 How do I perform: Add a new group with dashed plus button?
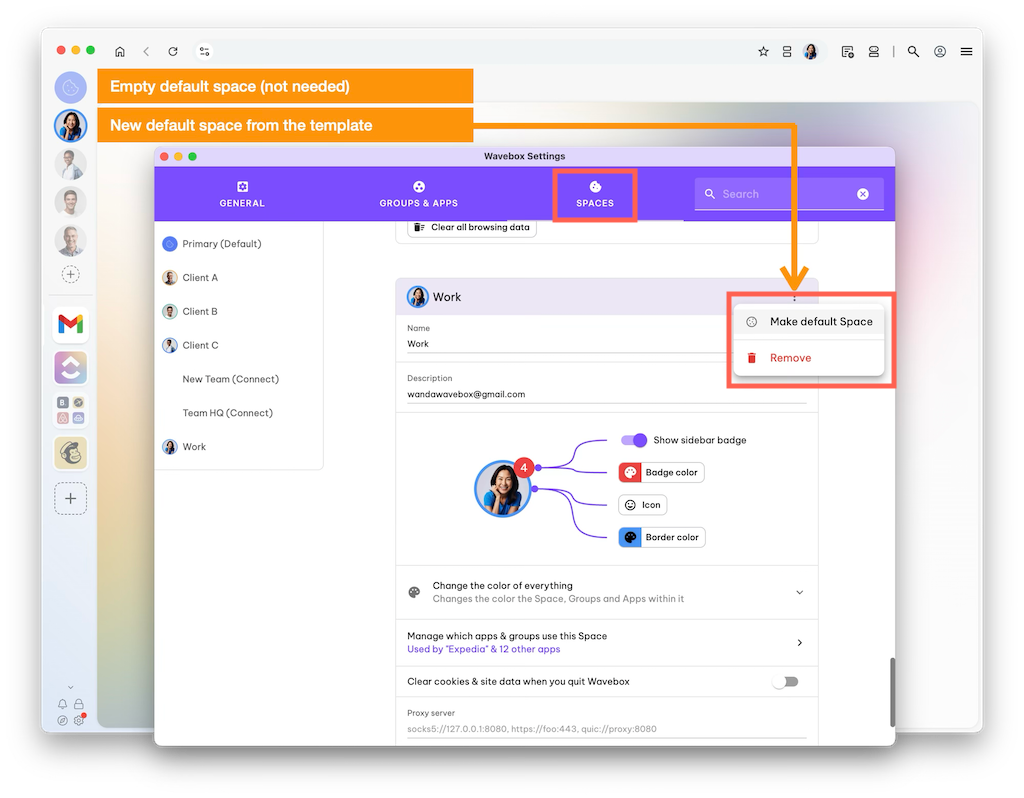71,498
